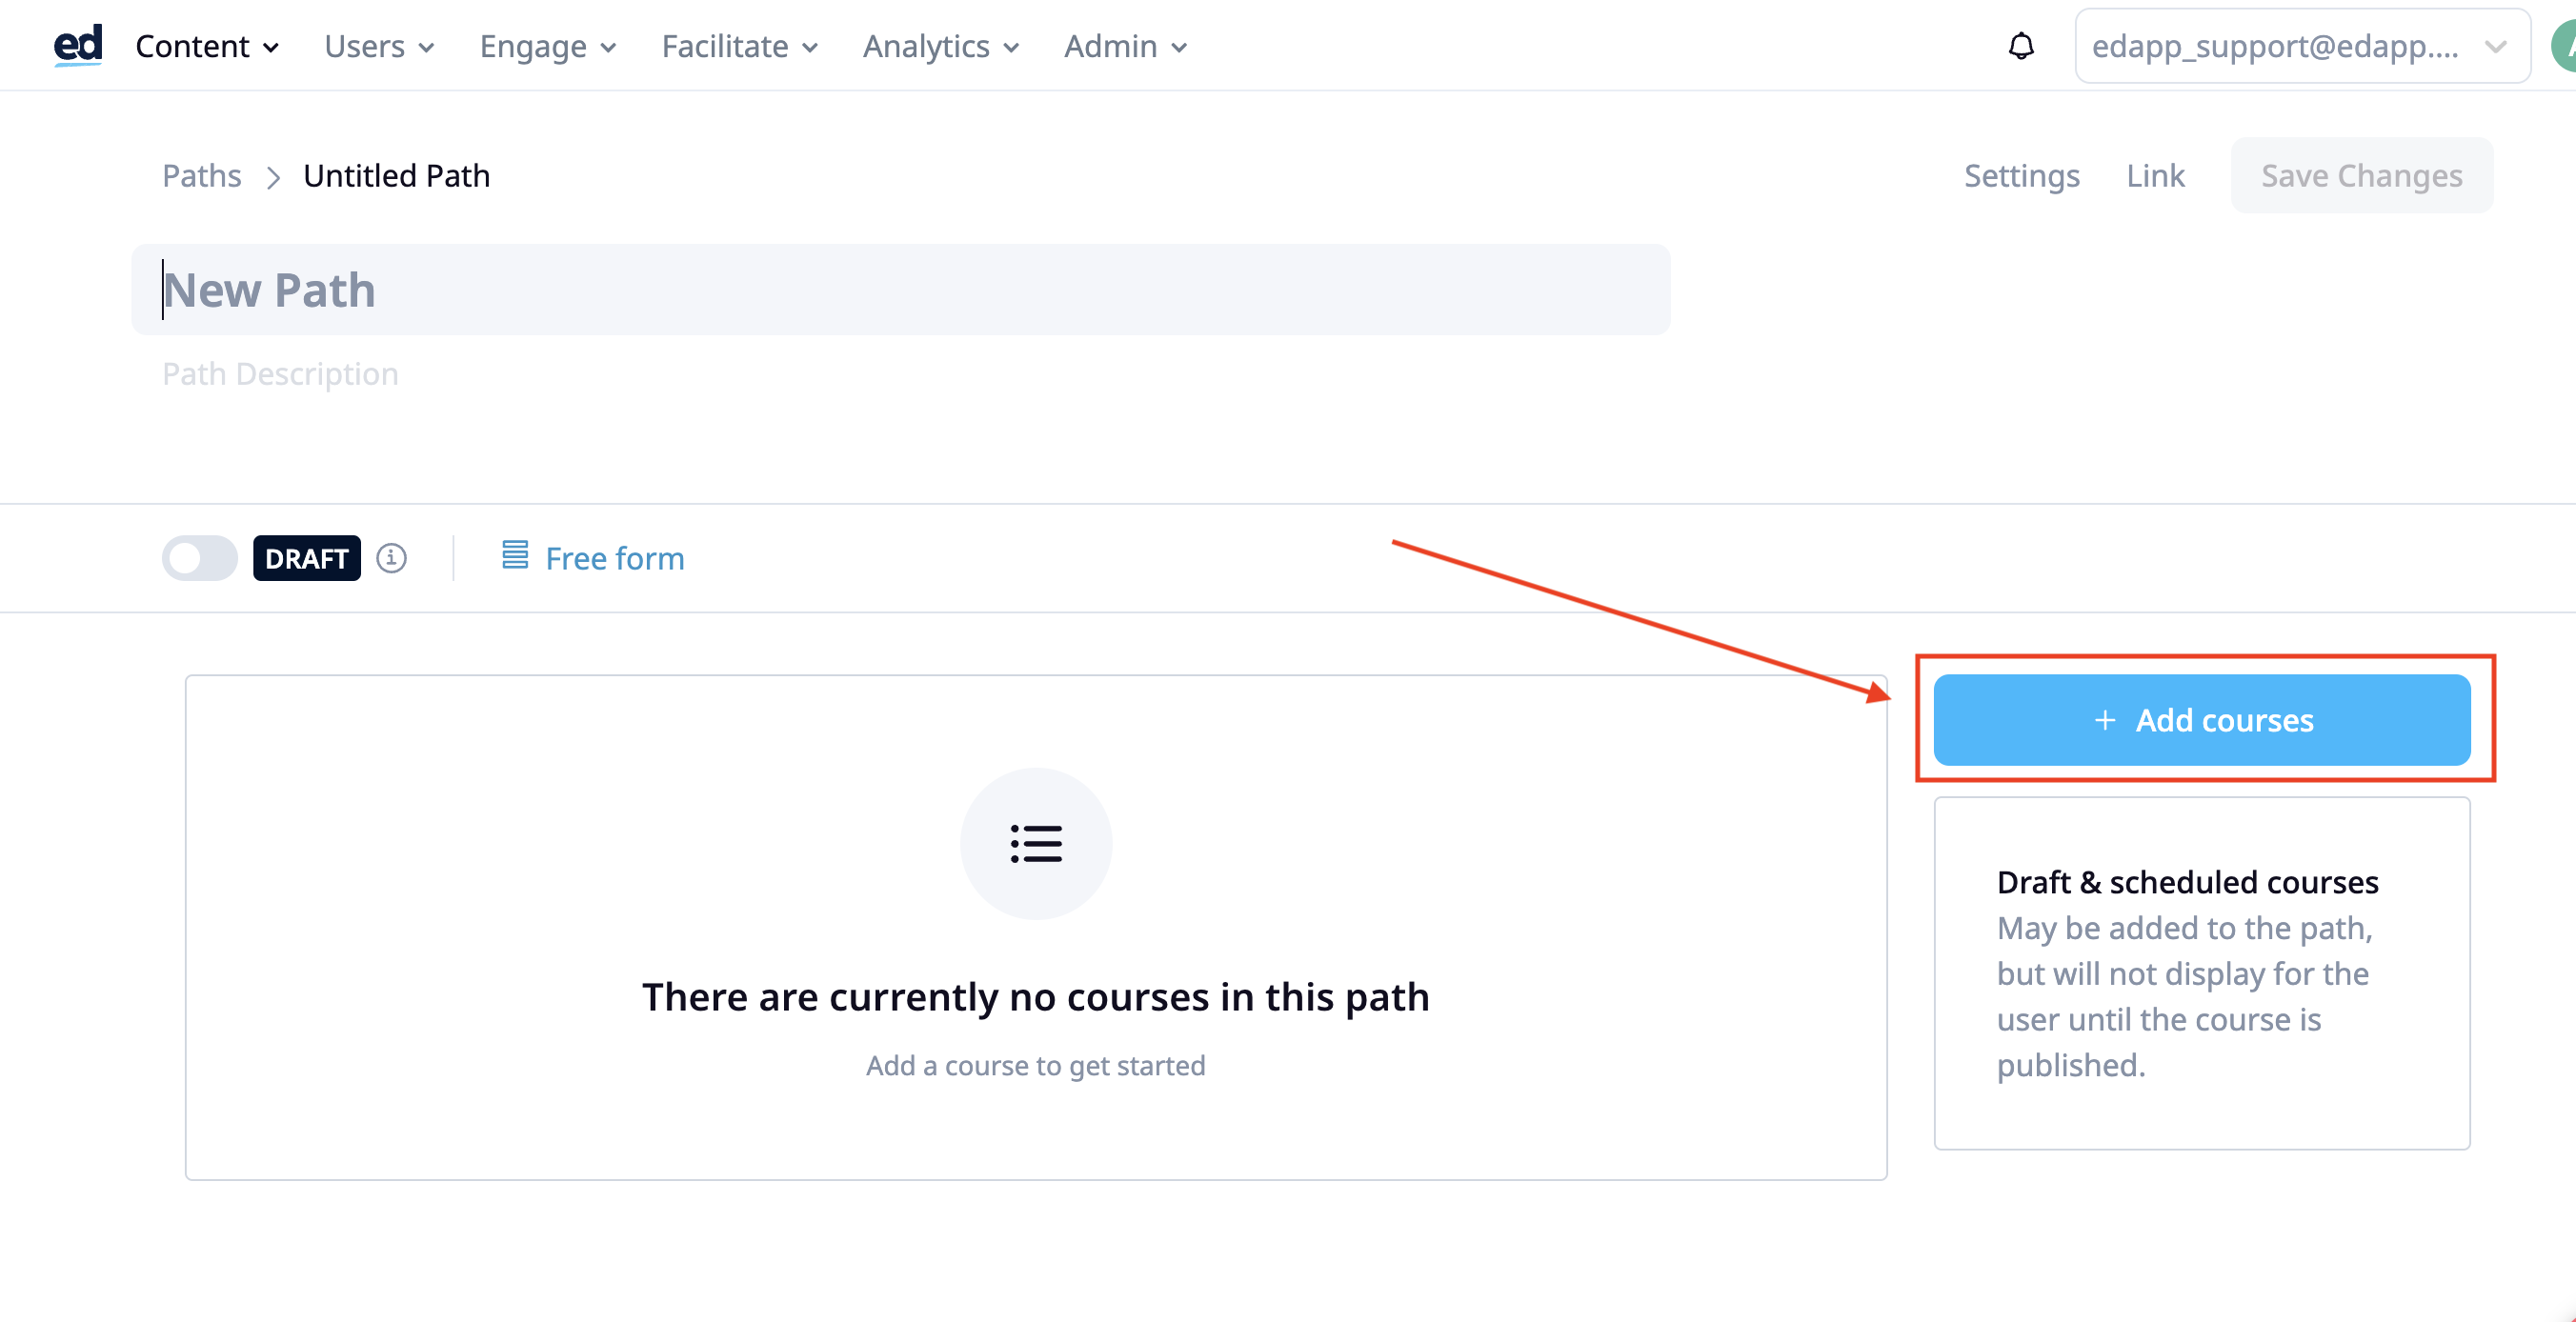Expand the Content menu
The width and height of the screenshot is (2576, 1322).
coord(207,46)
